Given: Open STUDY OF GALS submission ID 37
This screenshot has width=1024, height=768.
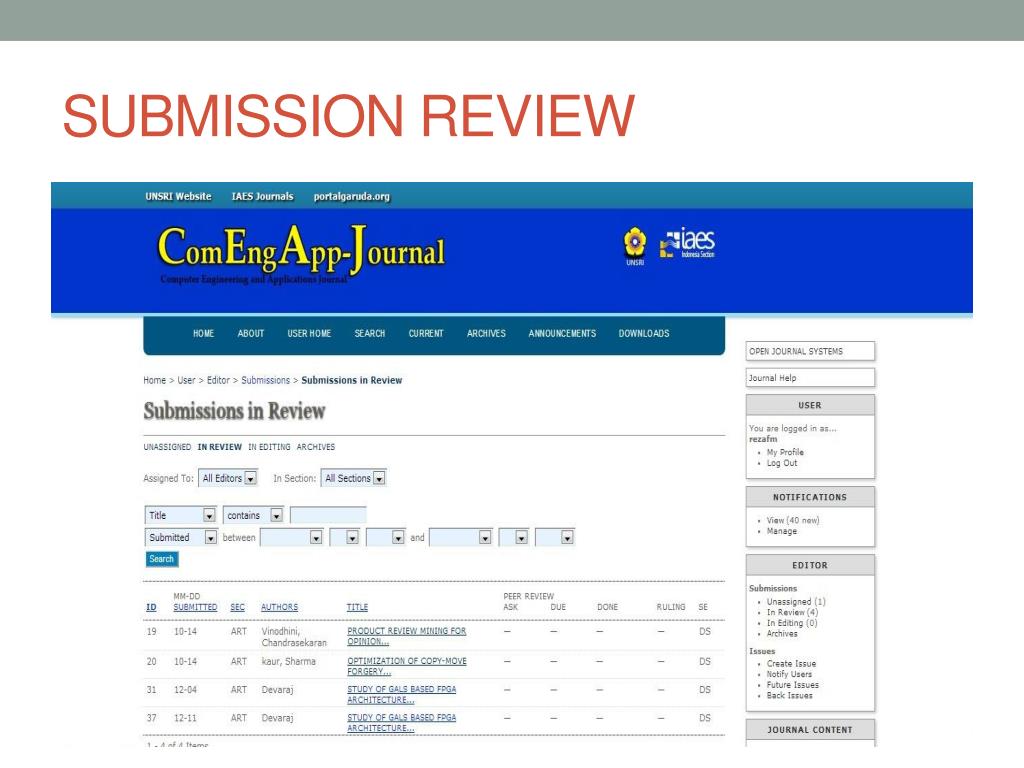Looking at the screenshot, I should click(402, 722).
